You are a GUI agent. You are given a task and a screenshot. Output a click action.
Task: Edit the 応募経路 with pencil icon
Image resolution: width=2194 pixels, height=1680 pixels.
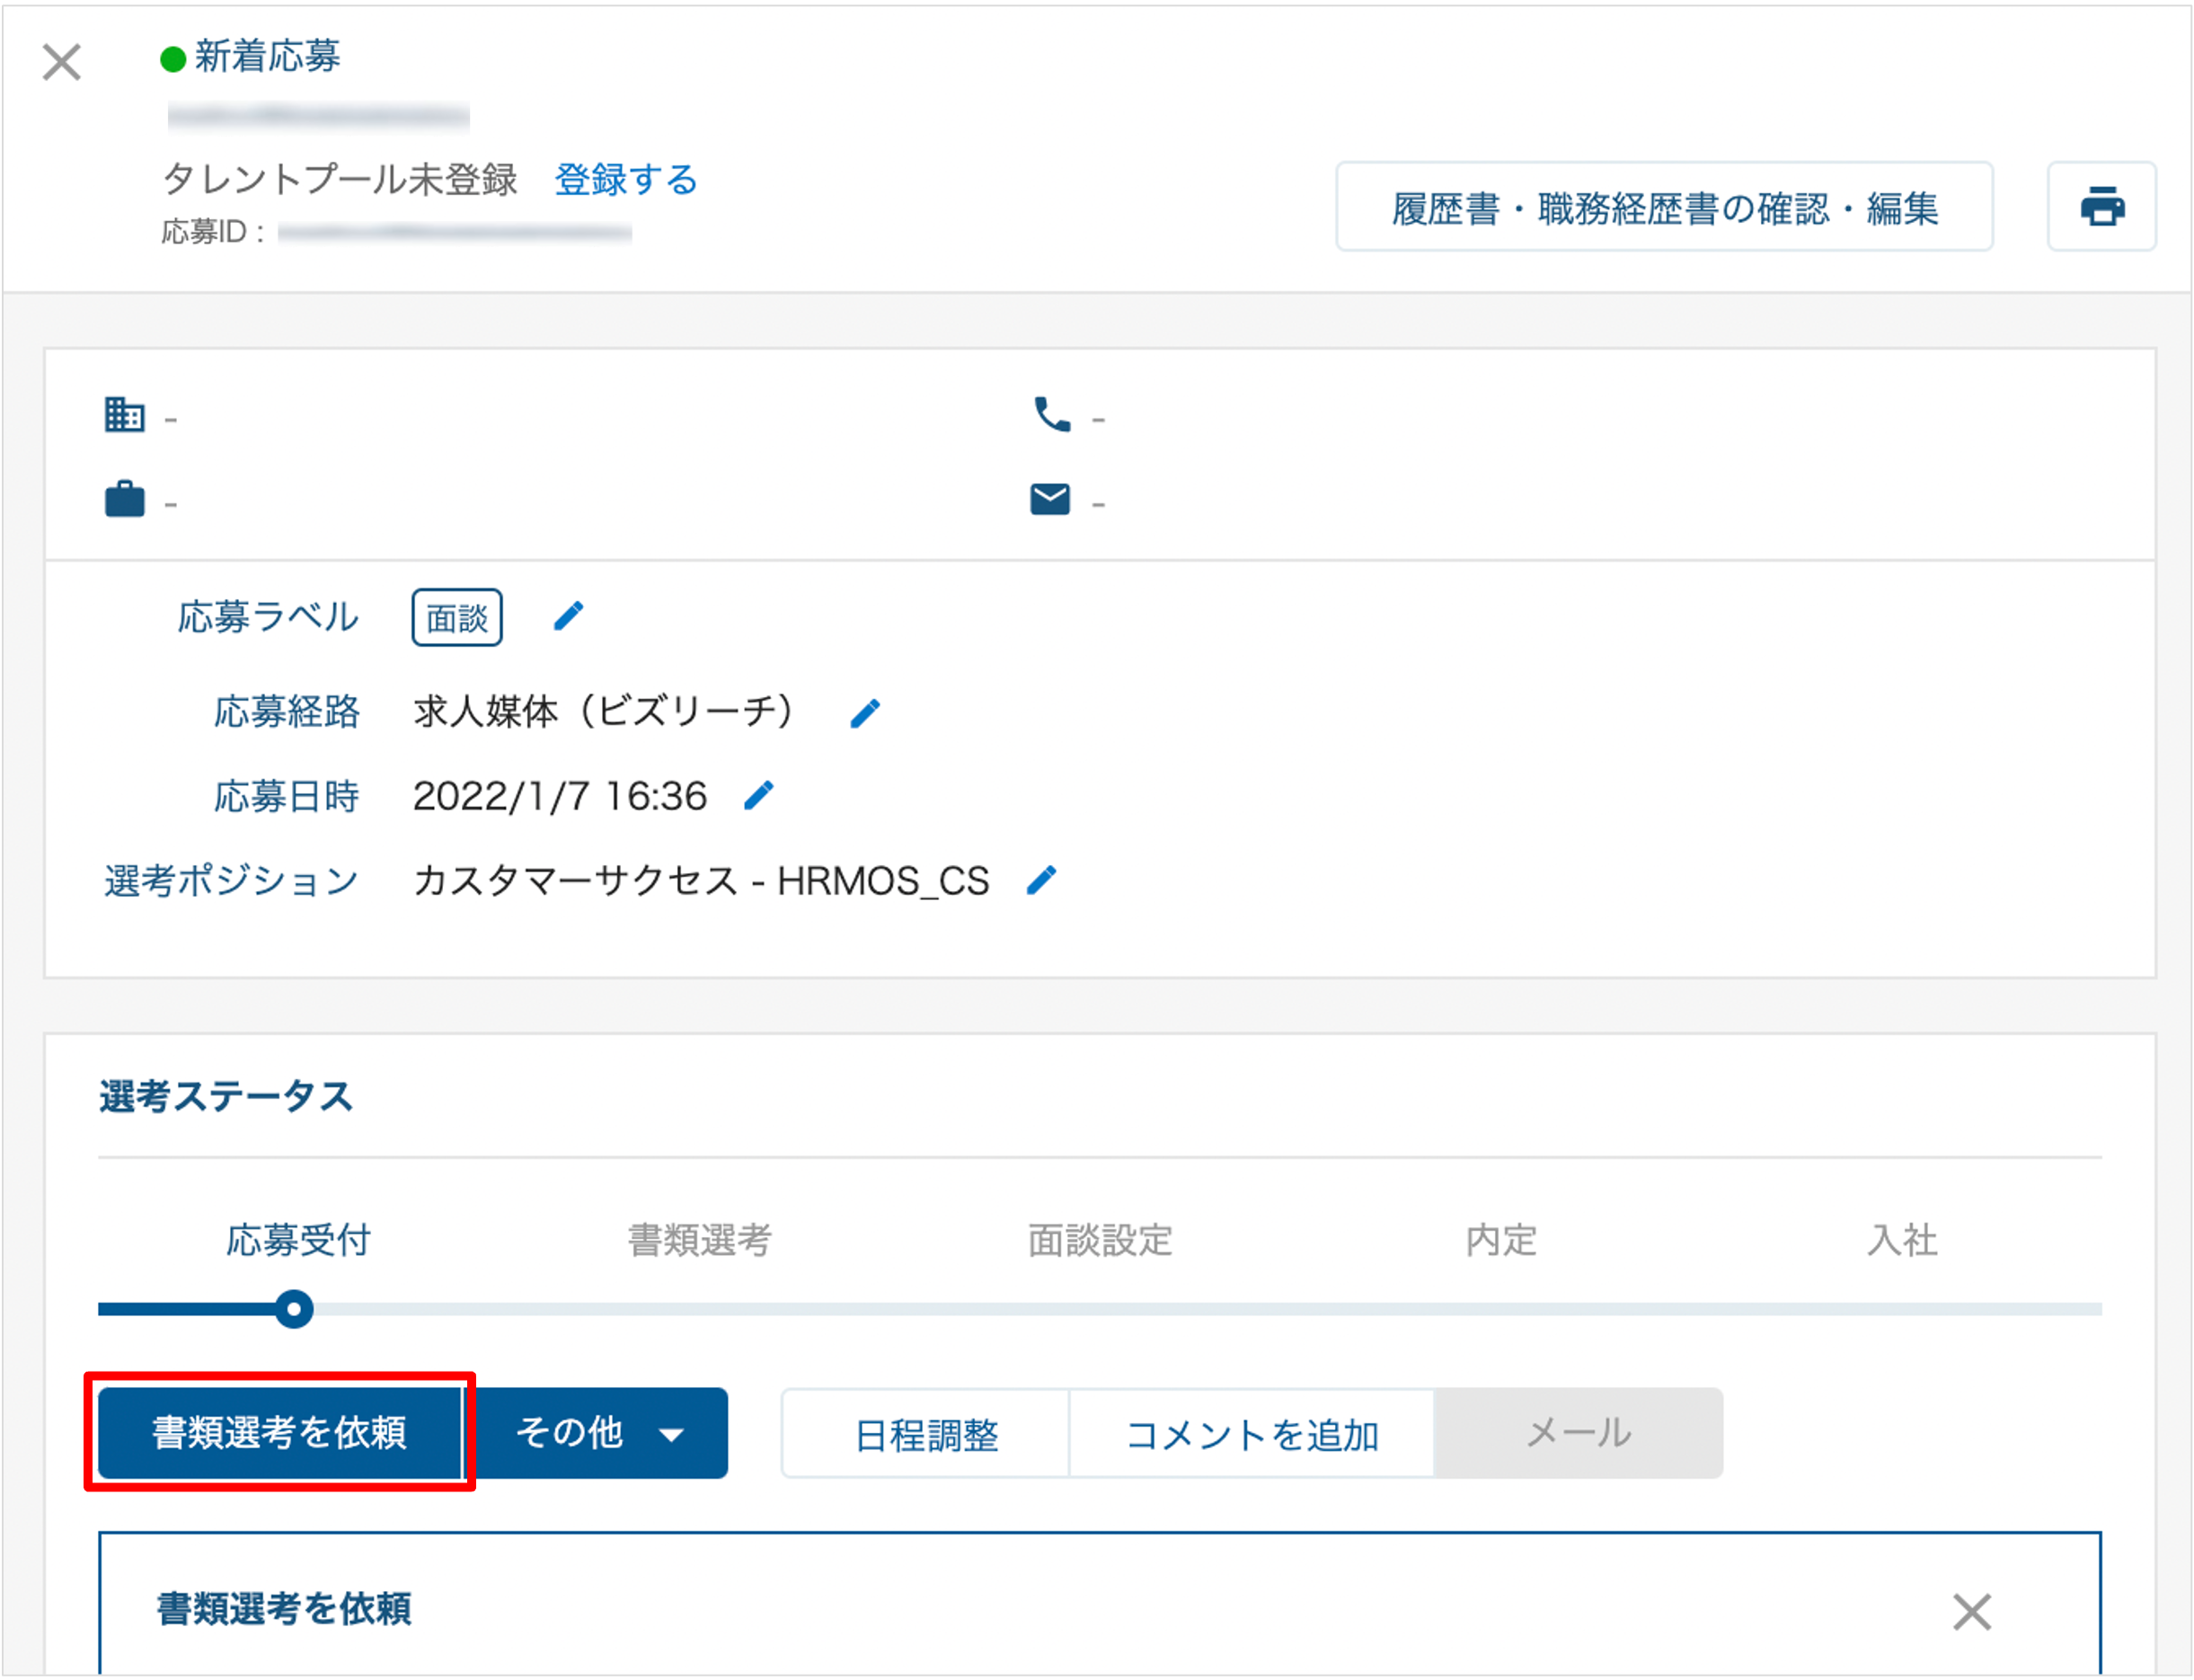[x=865, y=713]
